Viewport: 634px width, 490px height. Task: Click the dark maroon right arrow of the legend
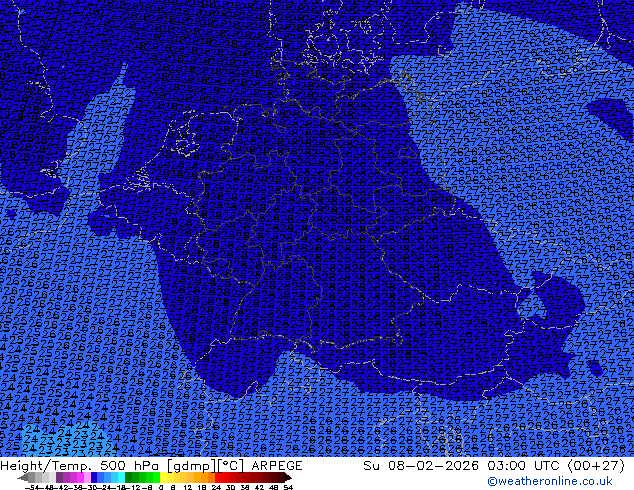pyautogui.click(x=288, y=477)
